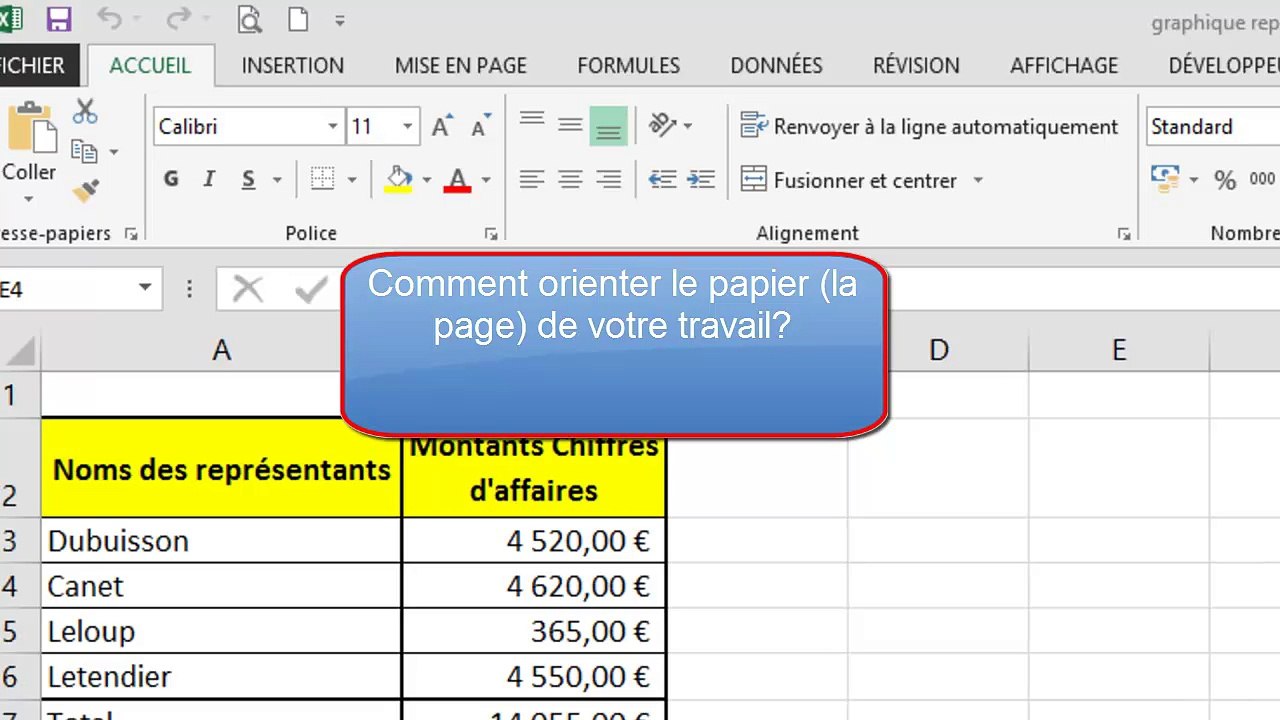The image size is (1280, 720).
Task: Click the Borders icon
Action: (x=322, y=180)
